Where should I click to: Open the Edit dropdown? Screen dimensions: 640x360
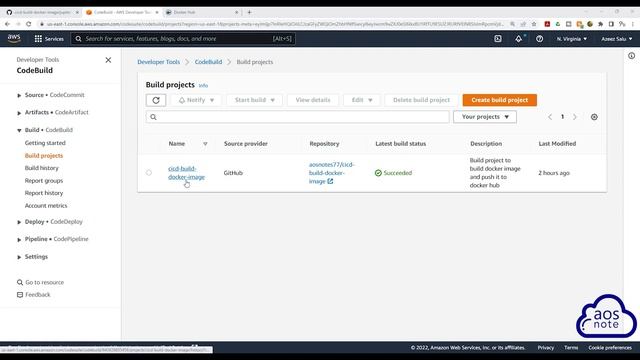362,100
